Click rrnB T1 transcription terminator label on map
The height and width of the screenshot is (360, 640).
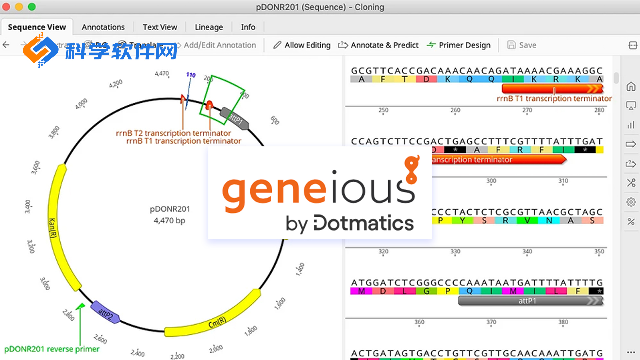coord(184,141)
